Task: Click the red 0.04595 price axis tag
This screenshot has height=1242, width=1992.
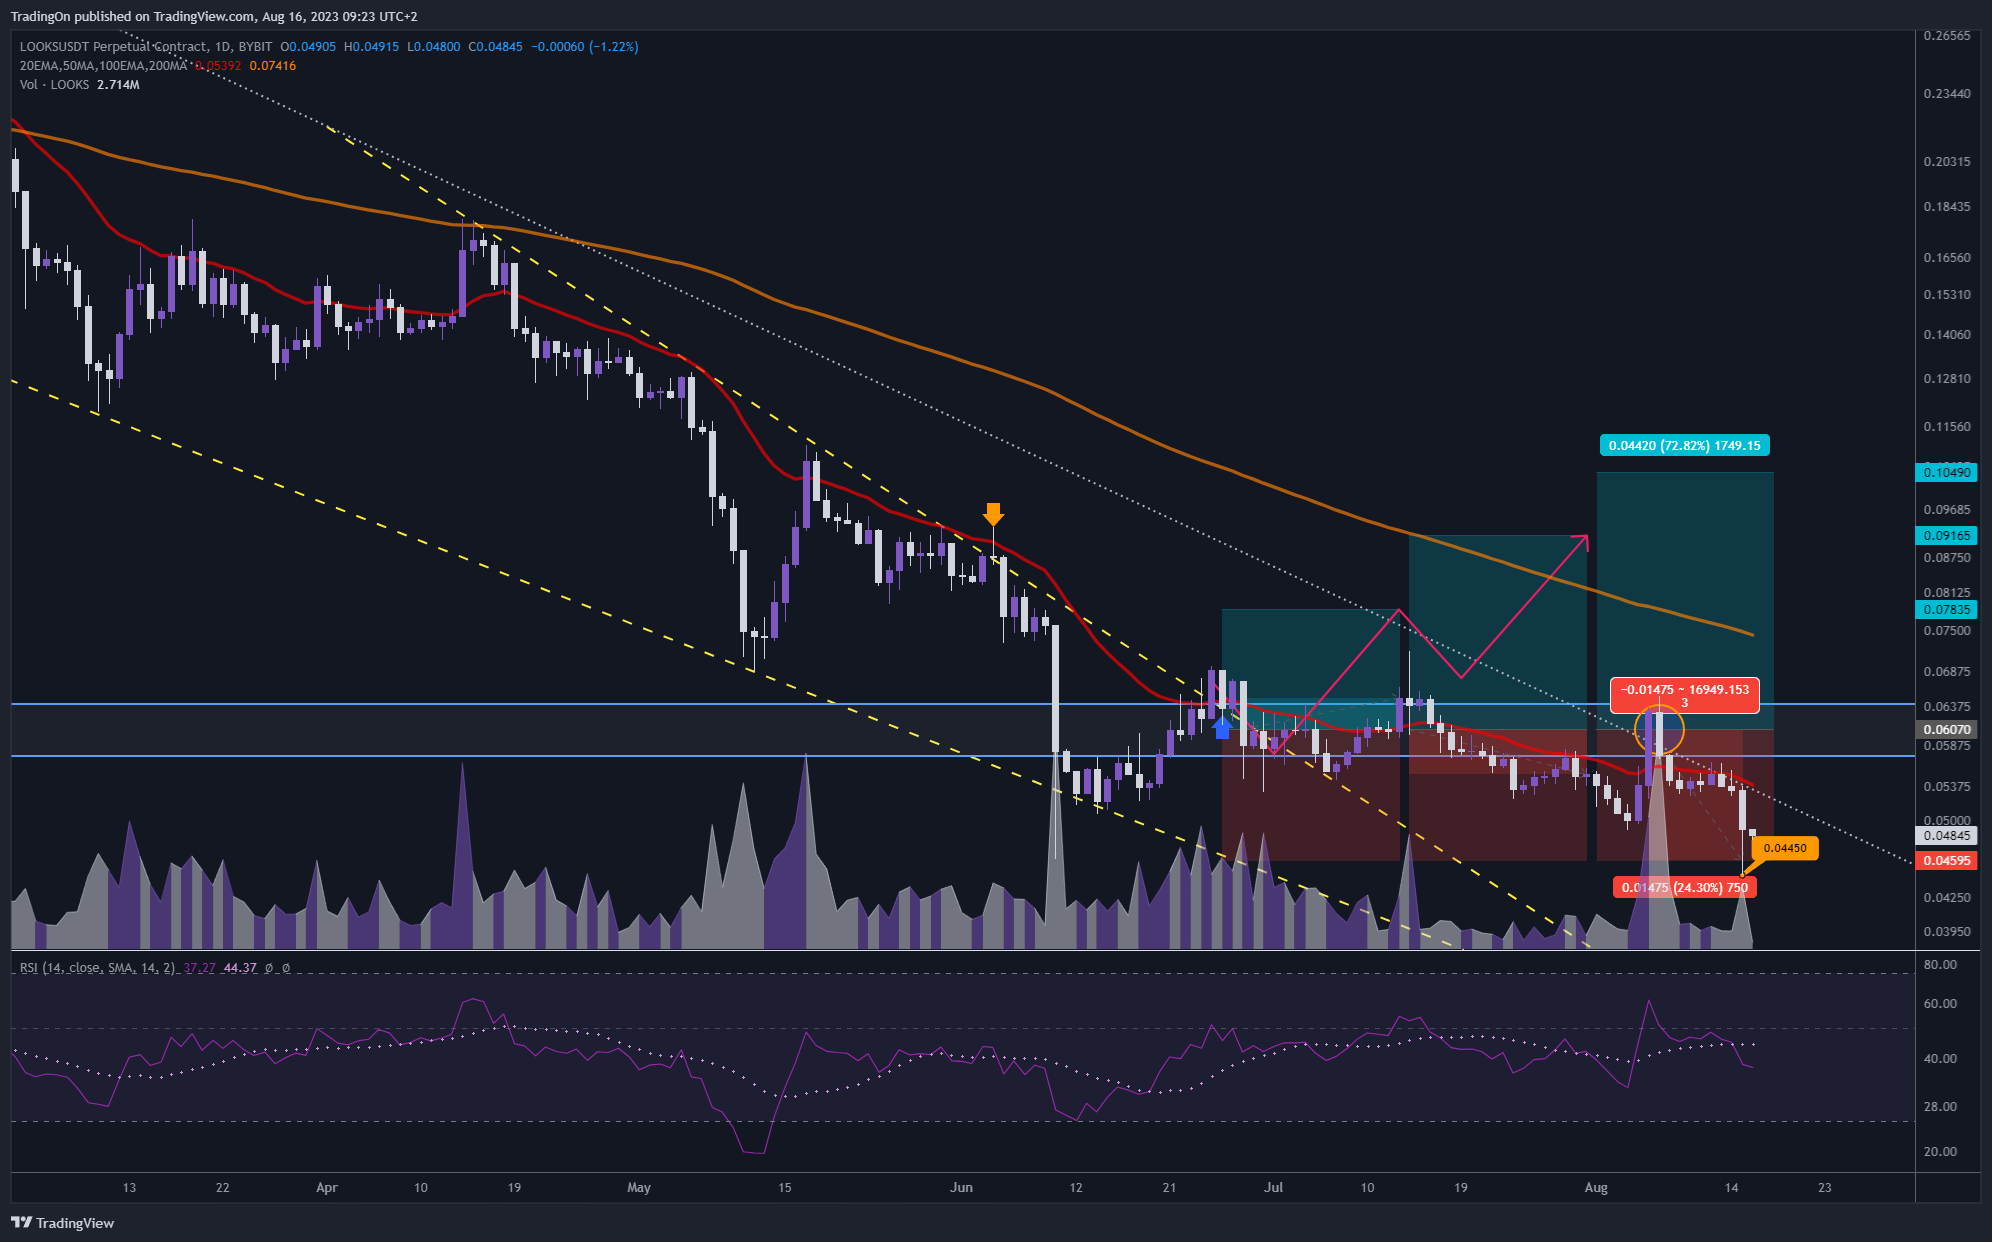Action: (x=1946, y=860)
